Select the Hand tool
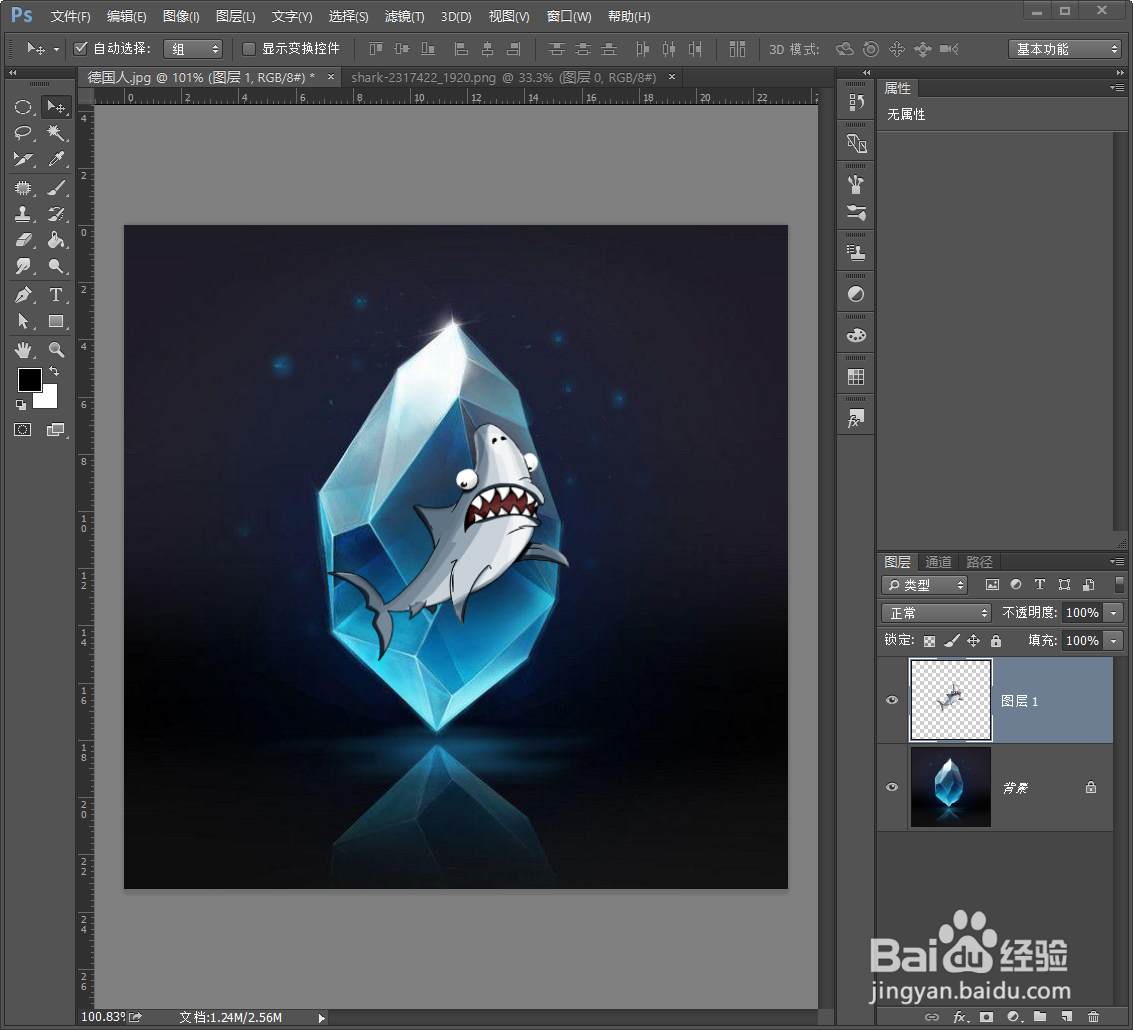The image size is (1133, 1030). [x=23, y=351]
